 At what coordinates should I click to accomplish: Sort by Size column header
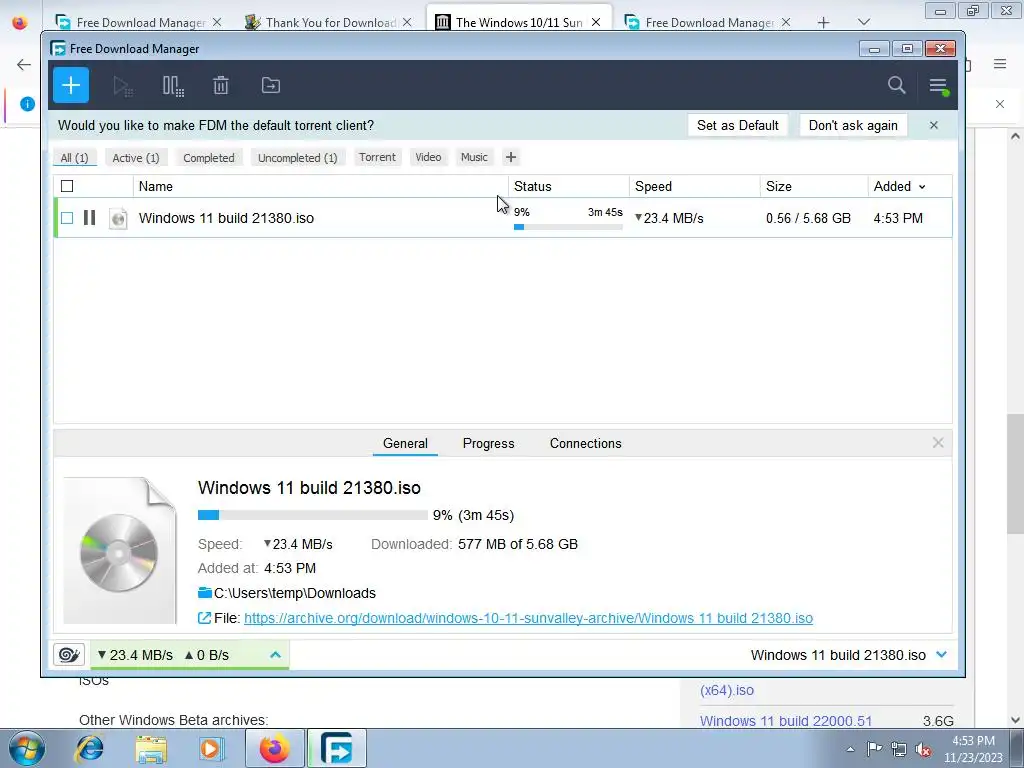814,186
